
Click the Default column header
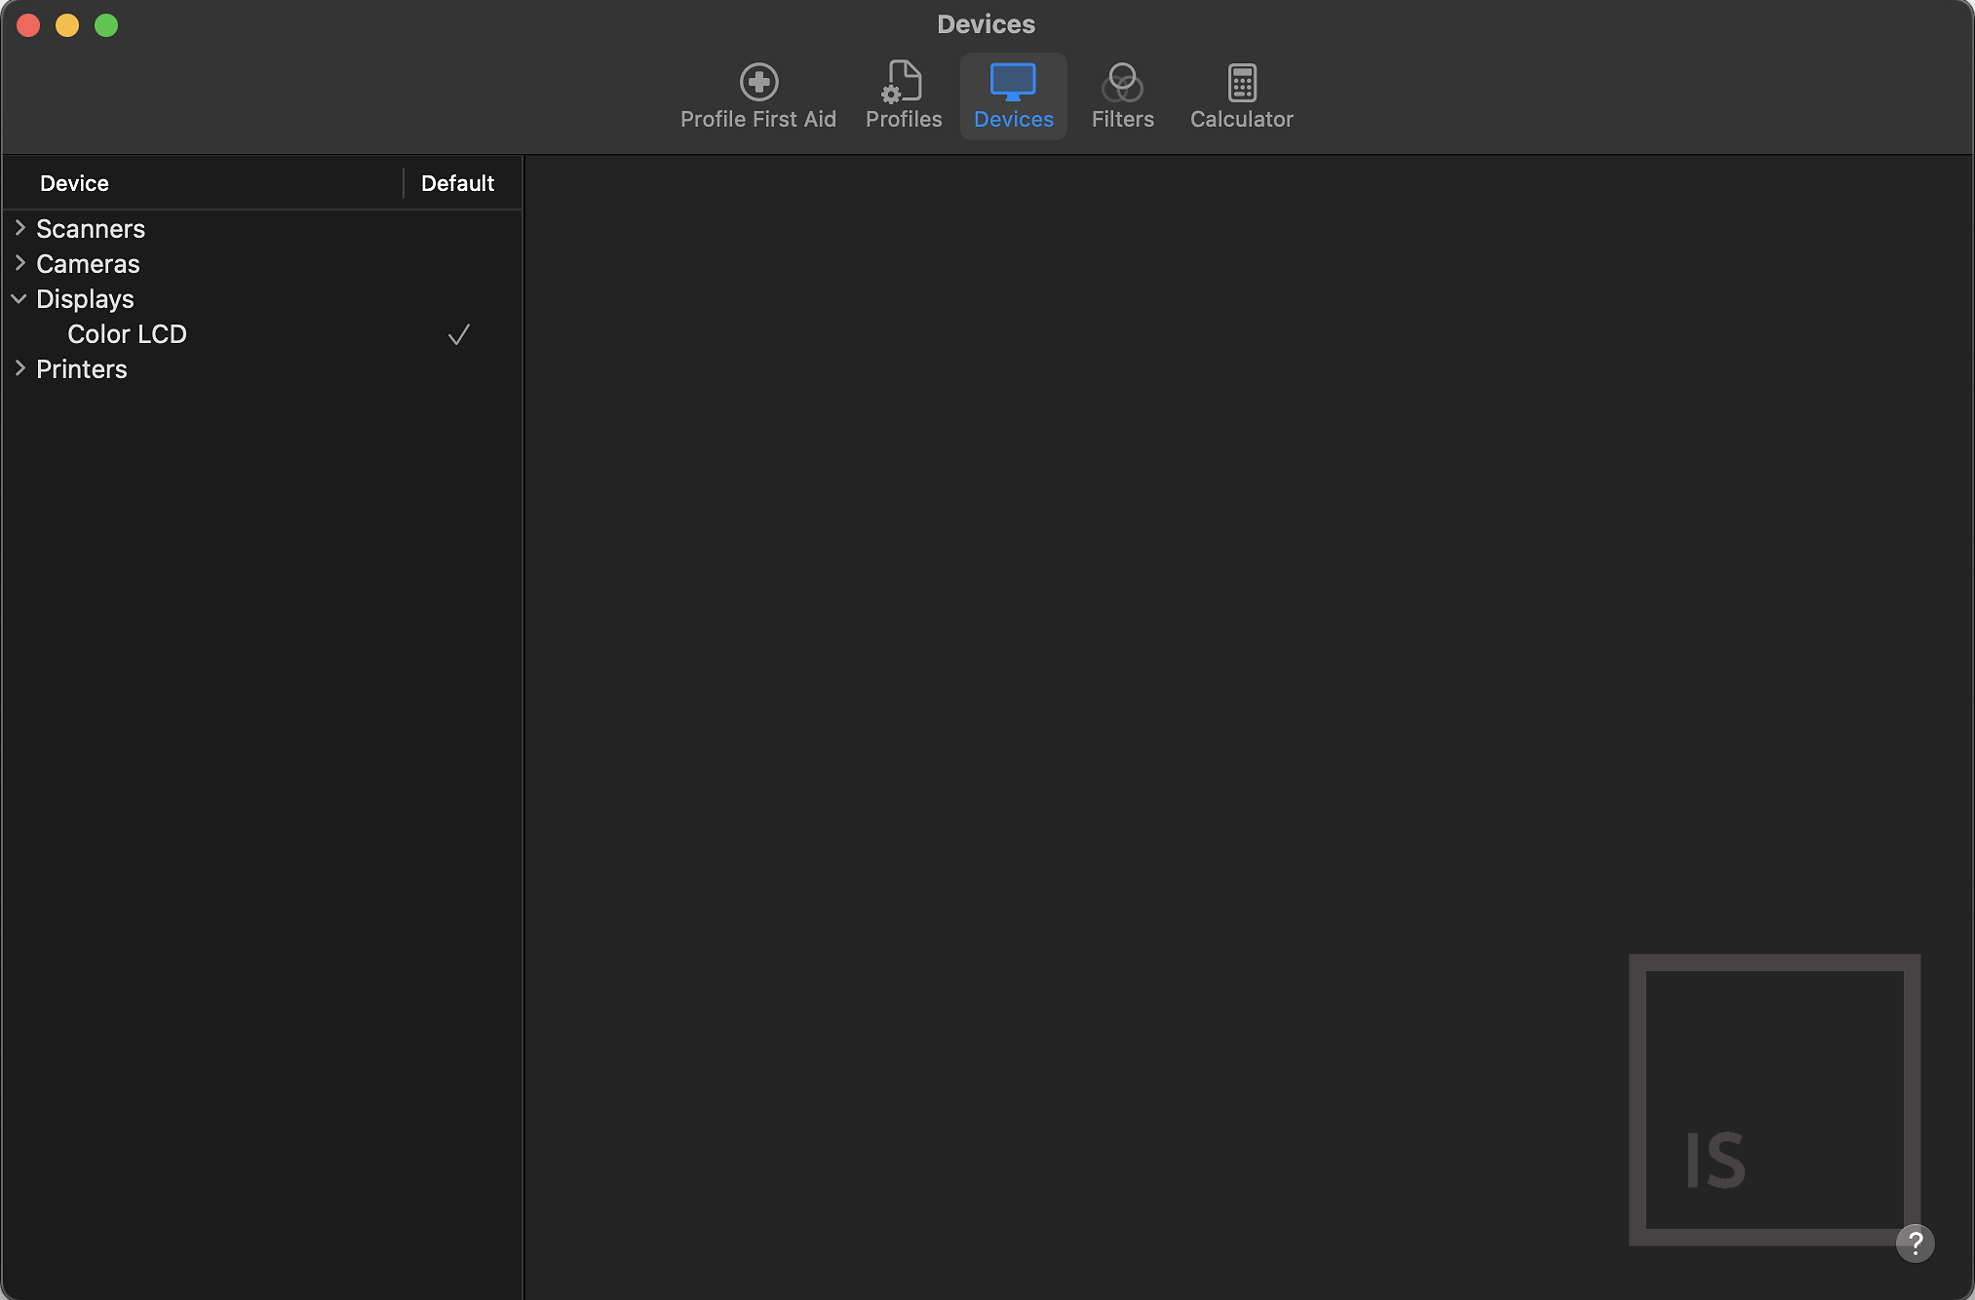point(458,183)
